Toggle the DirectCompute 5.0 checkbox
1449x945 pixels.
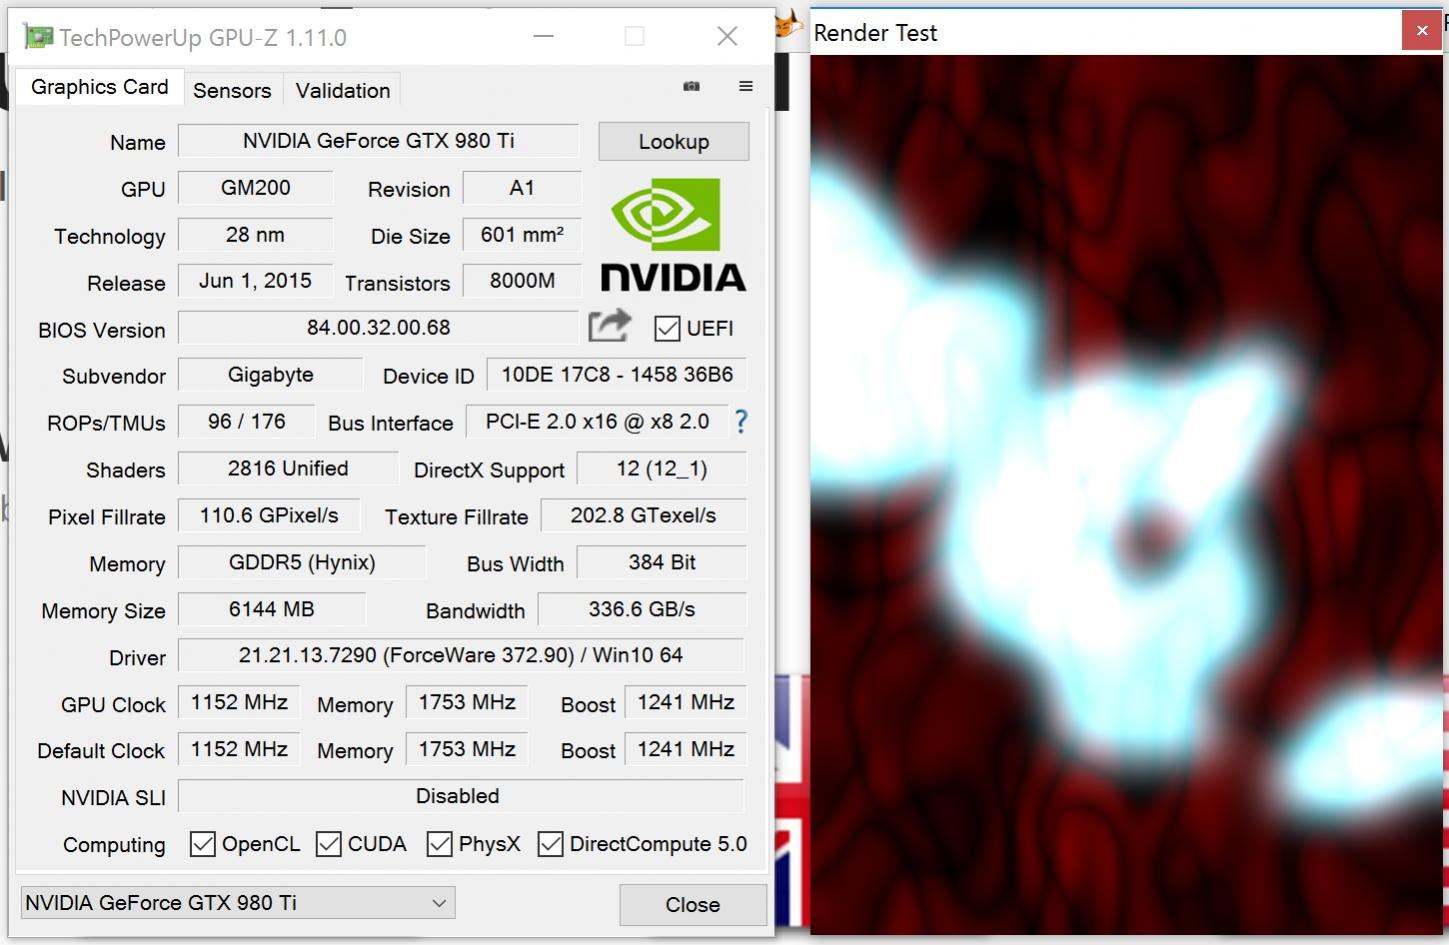(550, 844)
